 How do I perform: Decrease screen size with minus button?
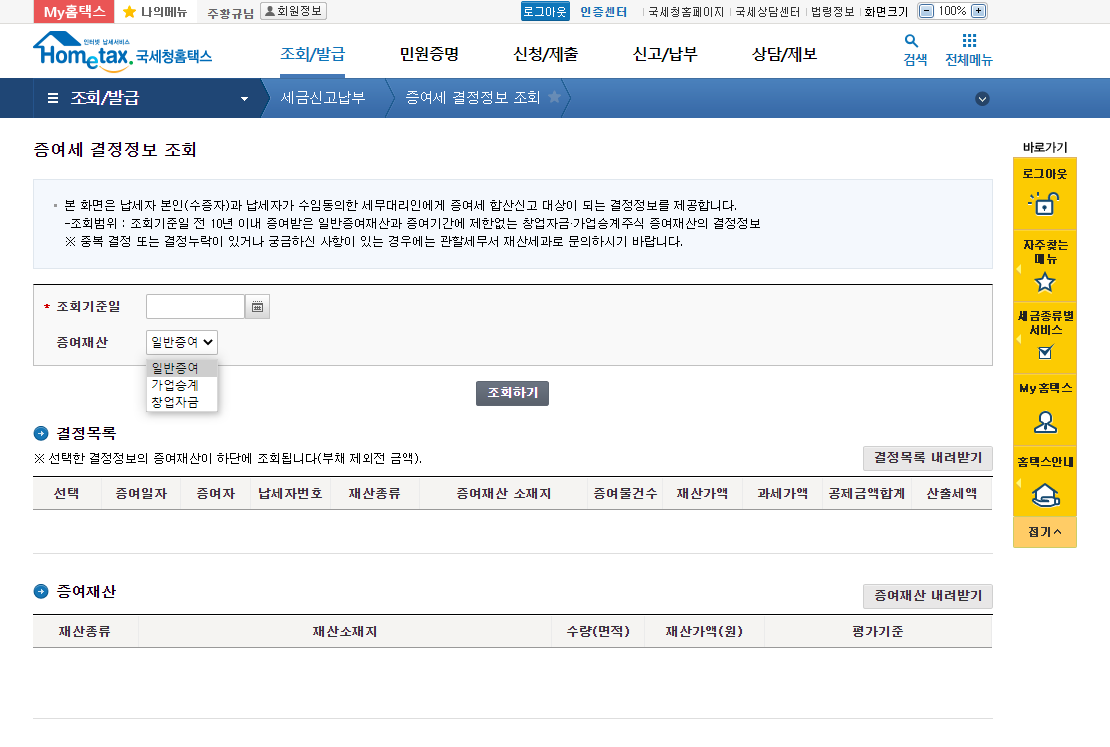pyautogui.click(x=926, y=11)
